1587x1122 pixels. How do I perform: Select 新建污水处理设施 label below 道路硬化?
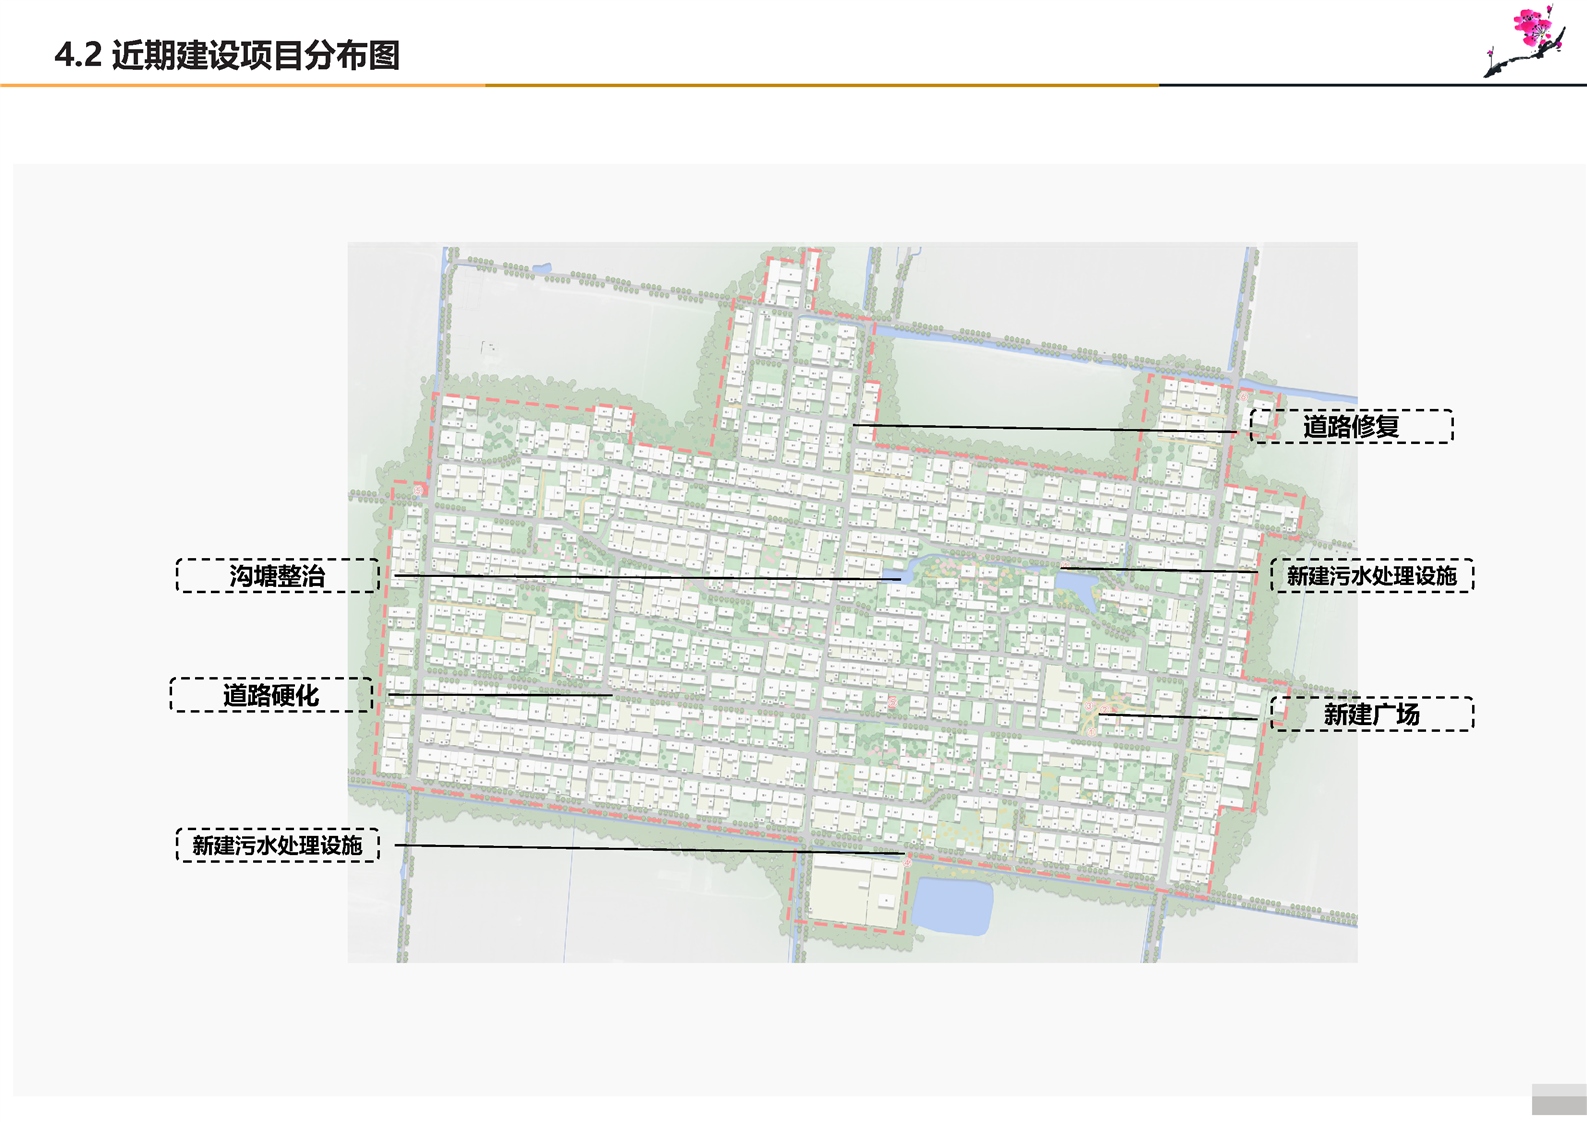[277, 845]
